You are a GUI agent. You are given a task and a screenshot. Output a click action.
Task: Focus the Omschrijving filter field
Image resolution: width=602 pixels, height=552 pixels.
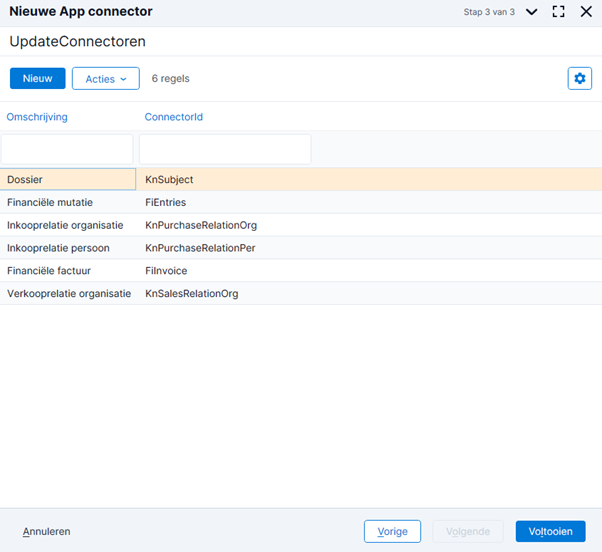(67, 149)
